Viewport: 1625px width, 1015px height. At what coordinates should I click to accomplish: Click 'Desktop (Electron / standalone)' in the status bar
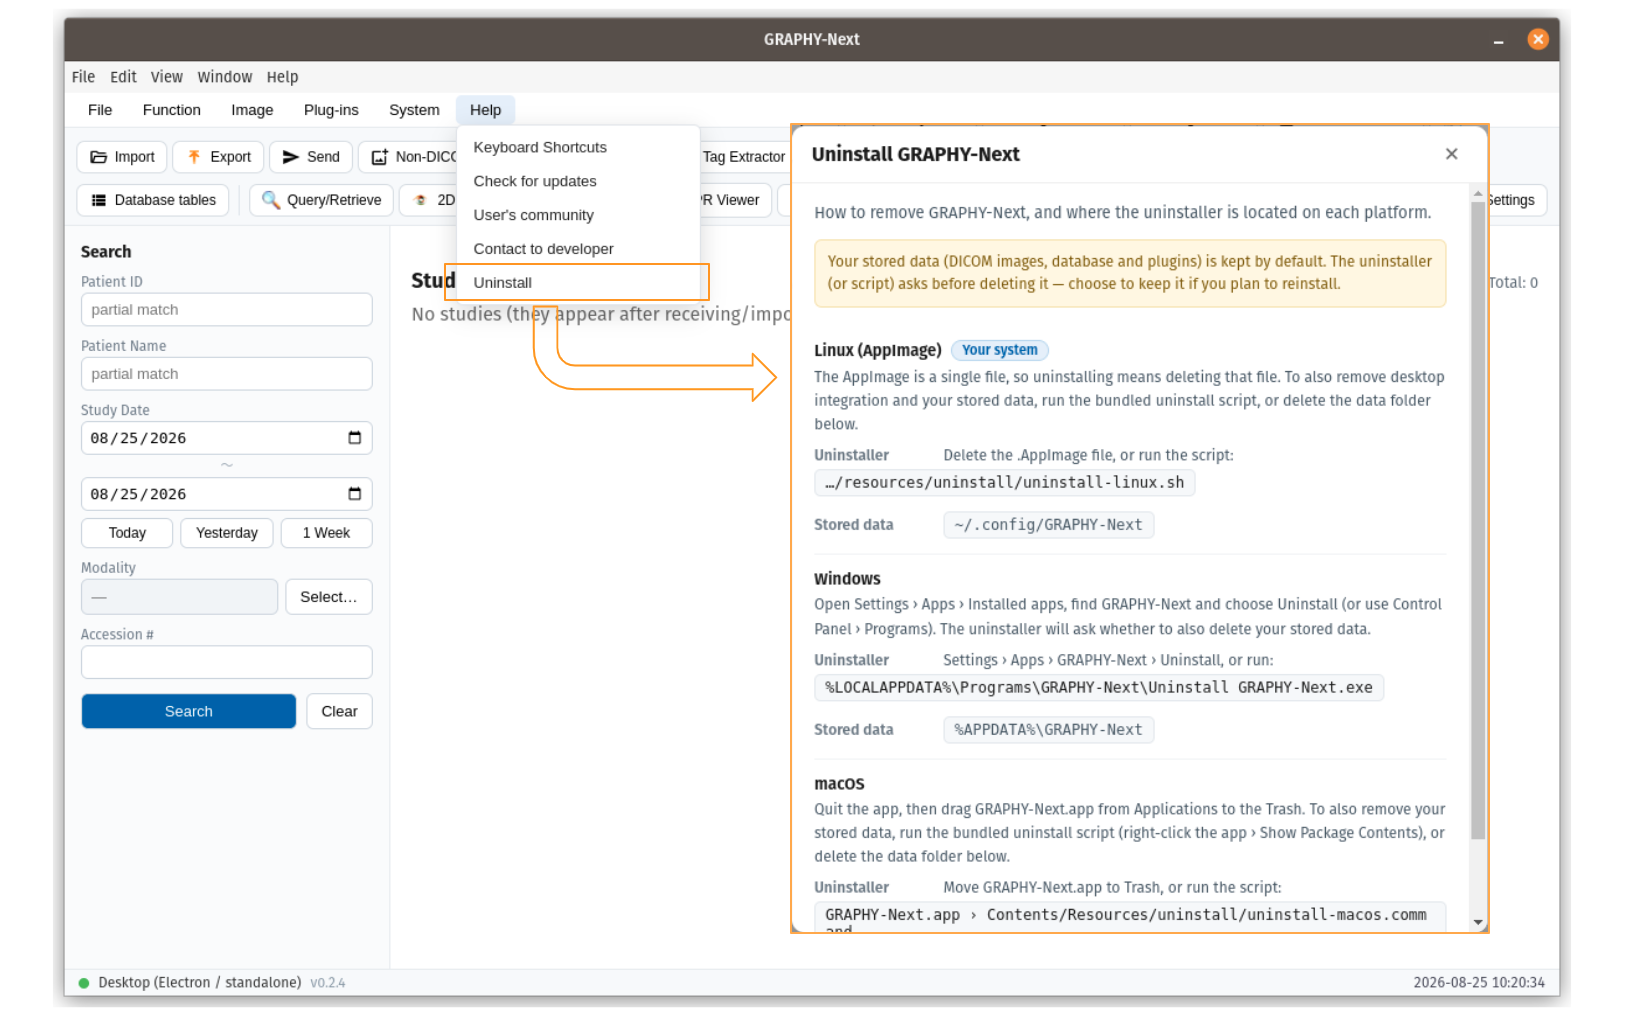tap(200, 983)
